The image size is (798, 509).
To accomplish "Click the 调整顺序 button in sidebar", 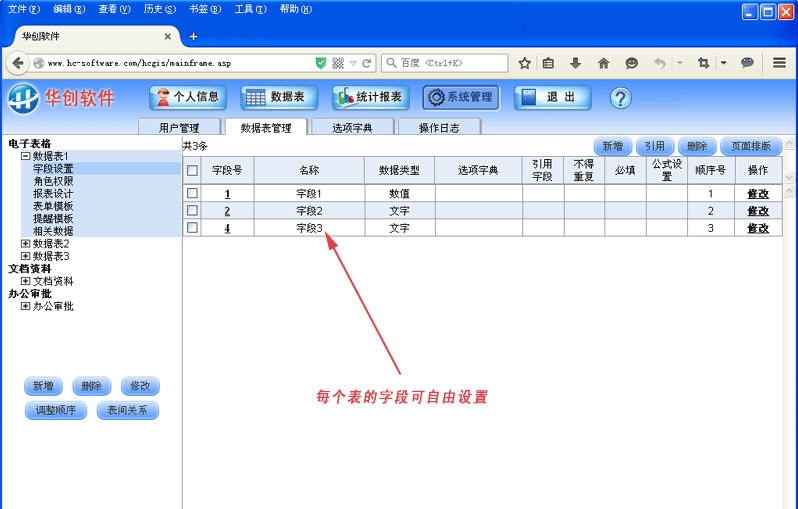I will (56, 410).
